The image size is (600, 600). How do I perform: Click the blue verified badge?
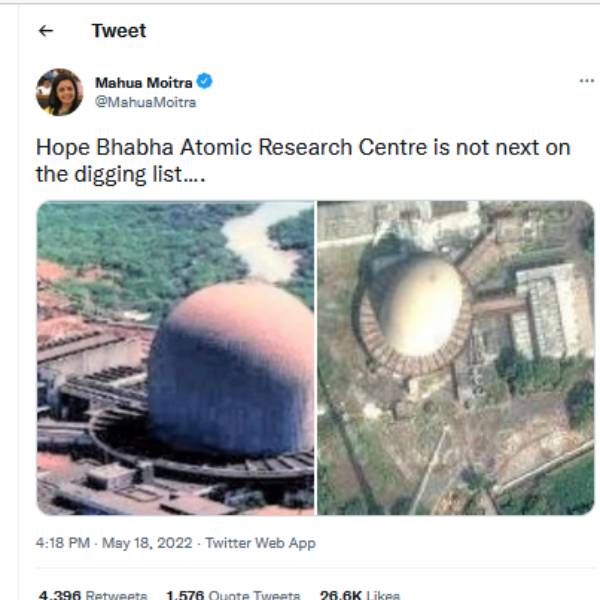[x=205, y=82]
